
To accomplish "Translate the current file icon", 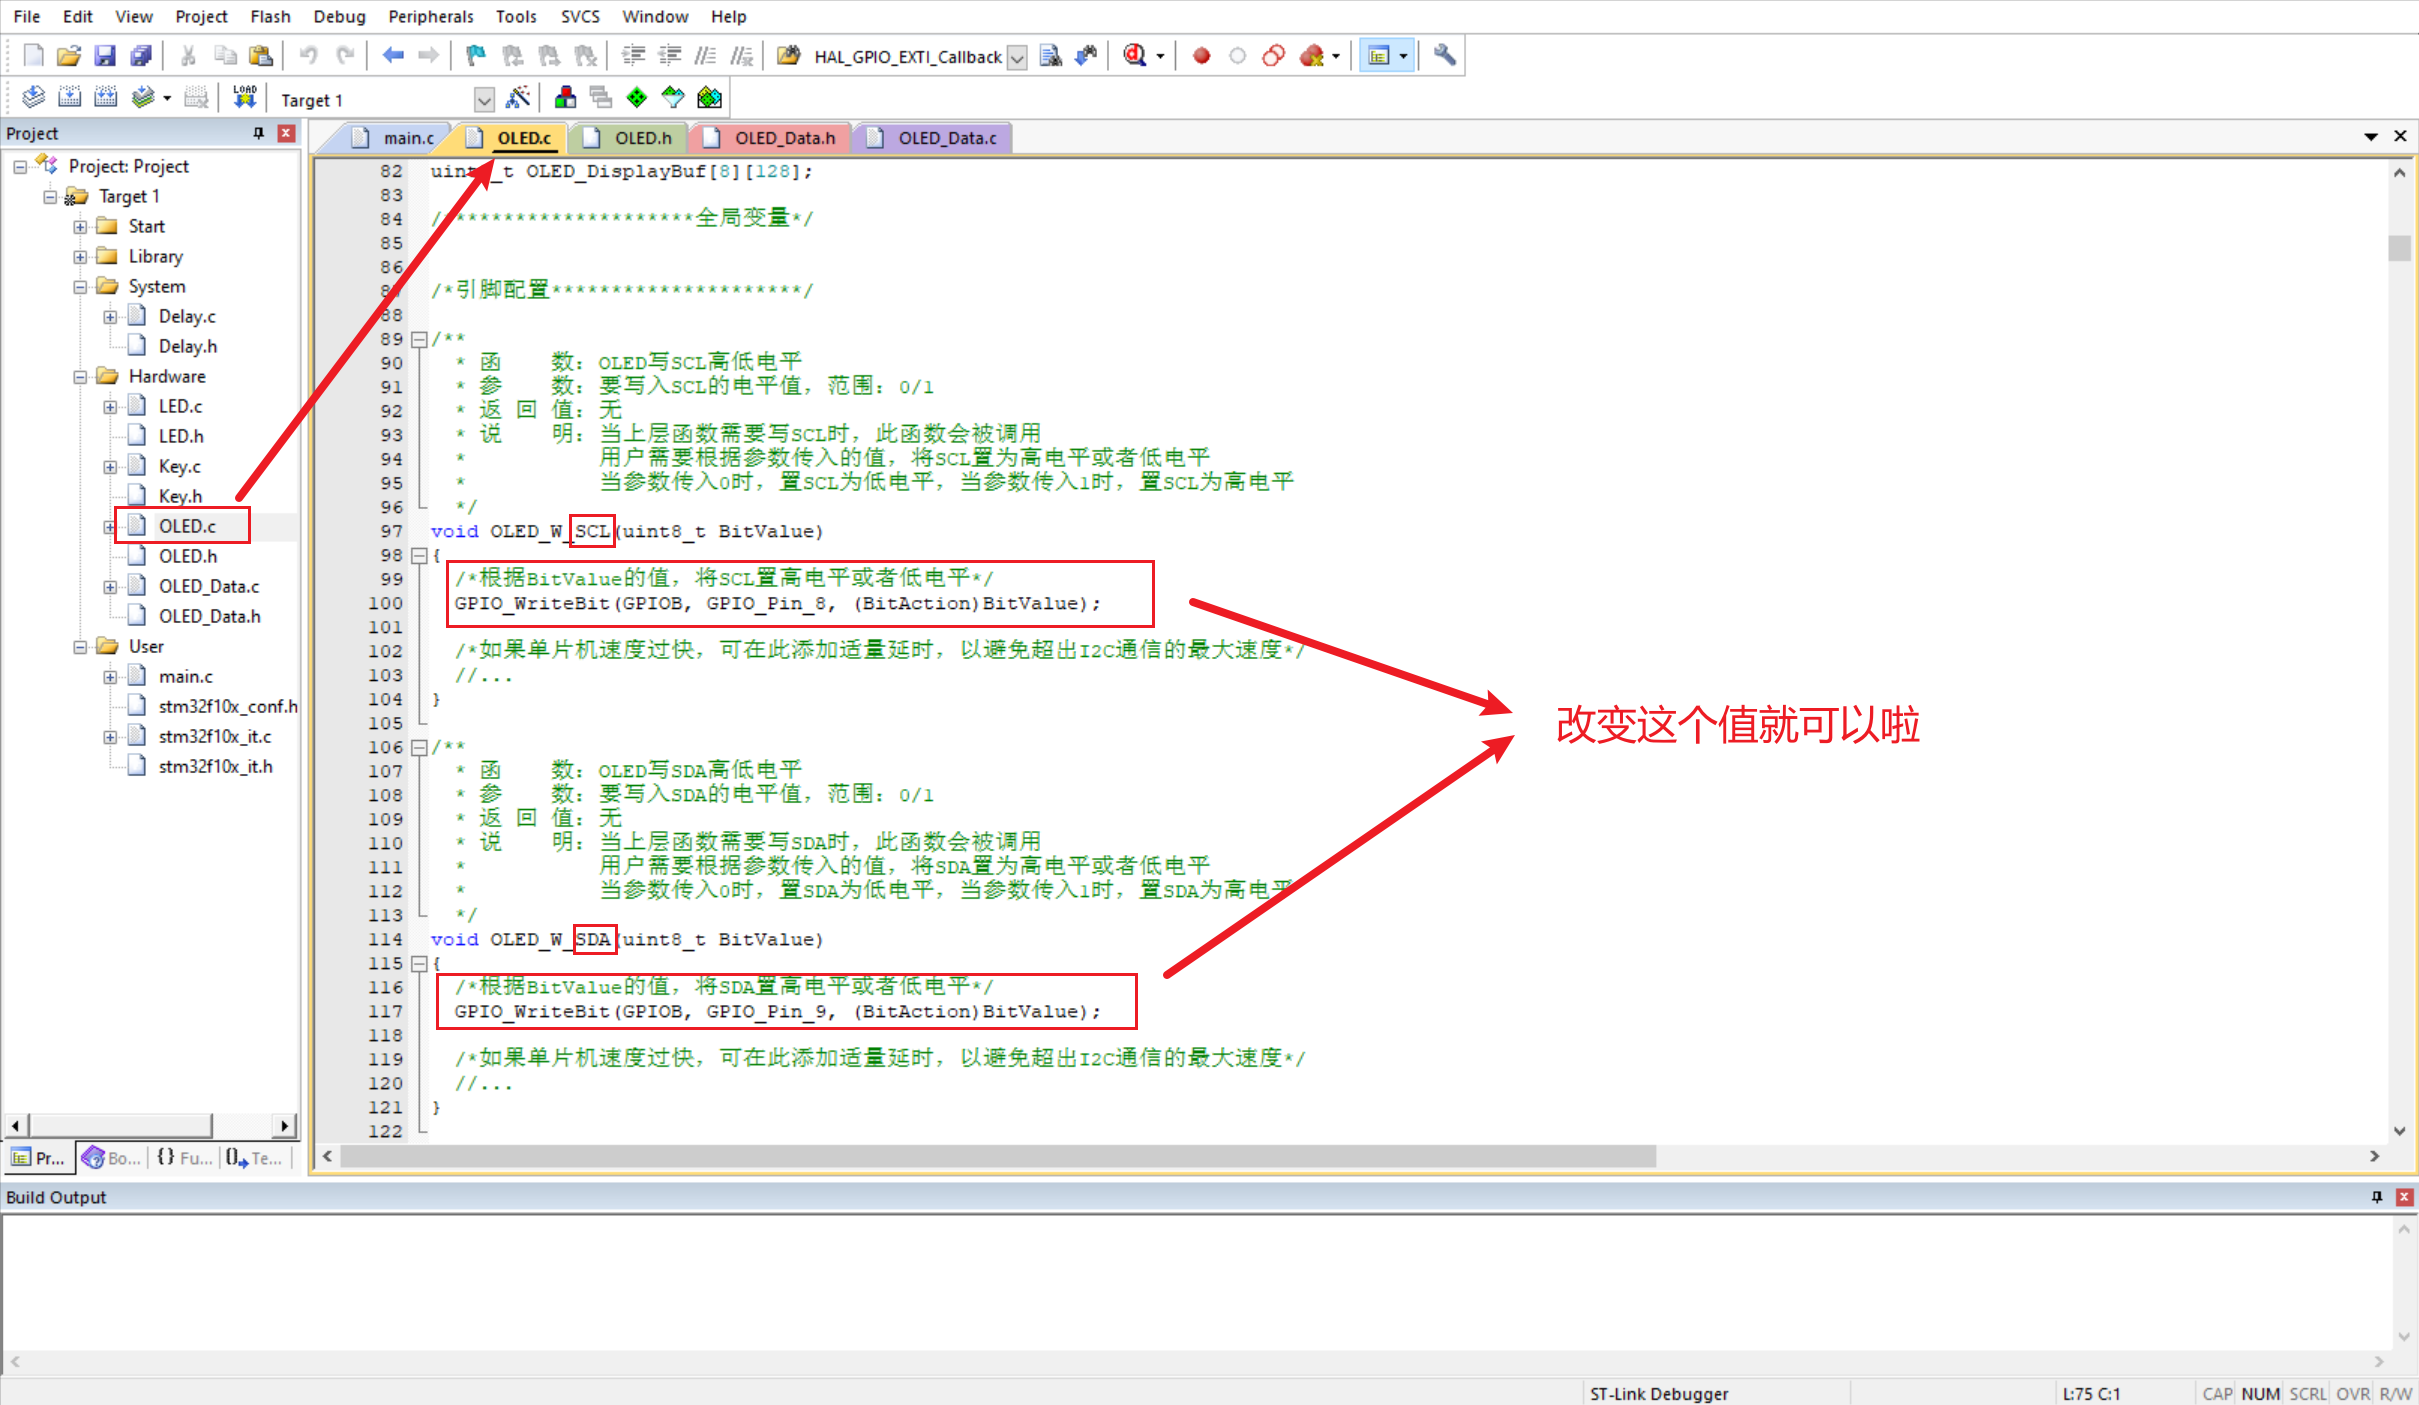I will click(x=33, y=98).
